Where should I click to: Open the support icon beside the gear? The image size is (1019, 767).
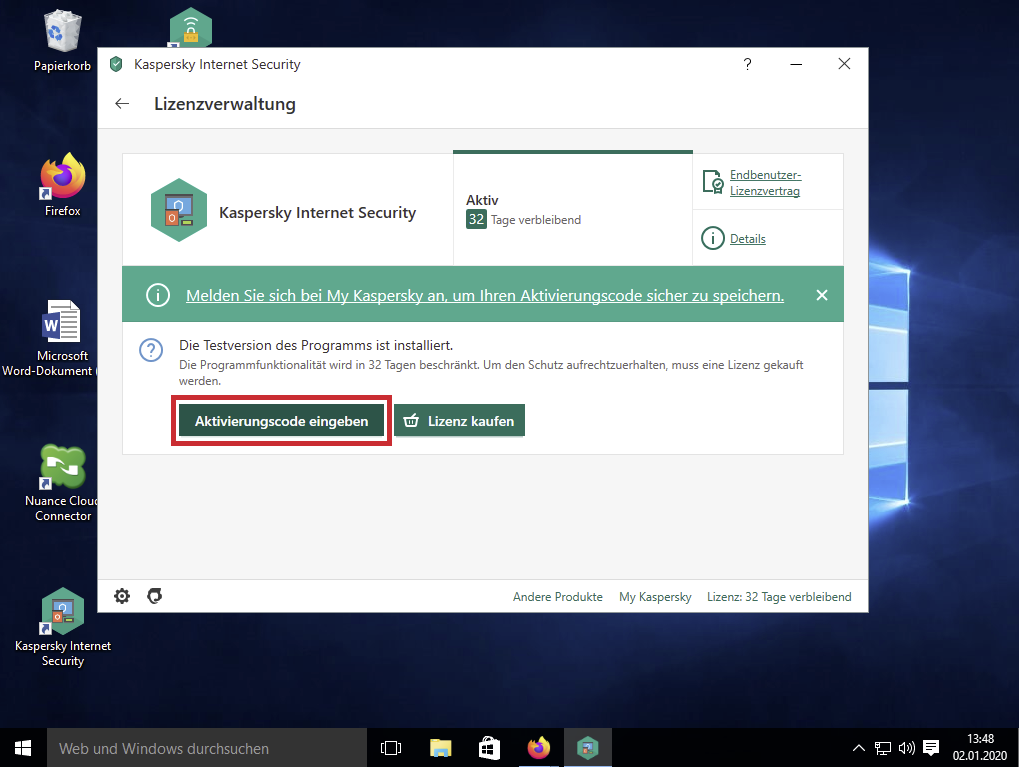click(155, 596)
